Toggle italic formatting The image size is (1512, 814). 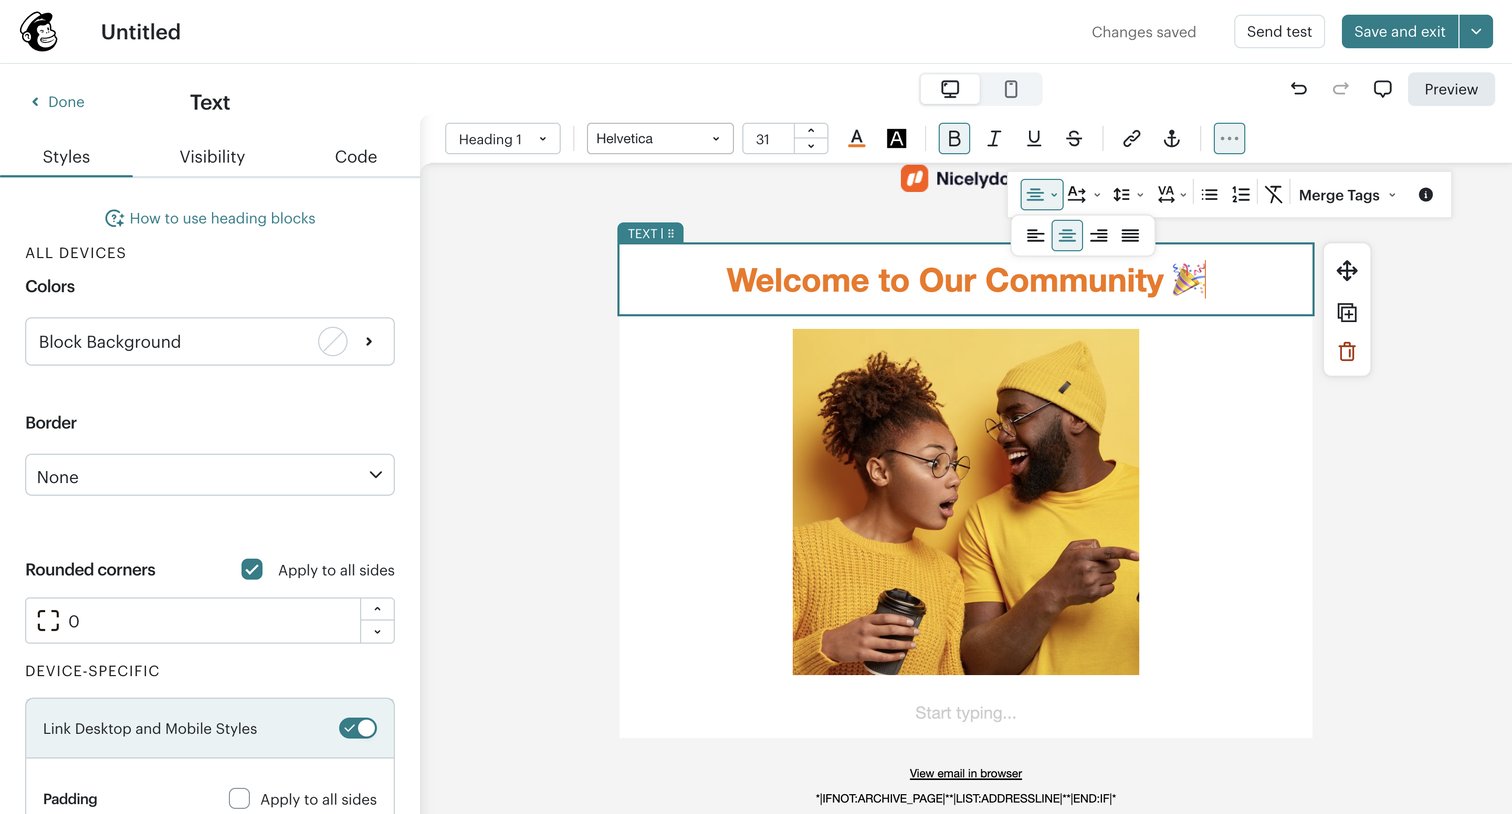tap(994, 139)
